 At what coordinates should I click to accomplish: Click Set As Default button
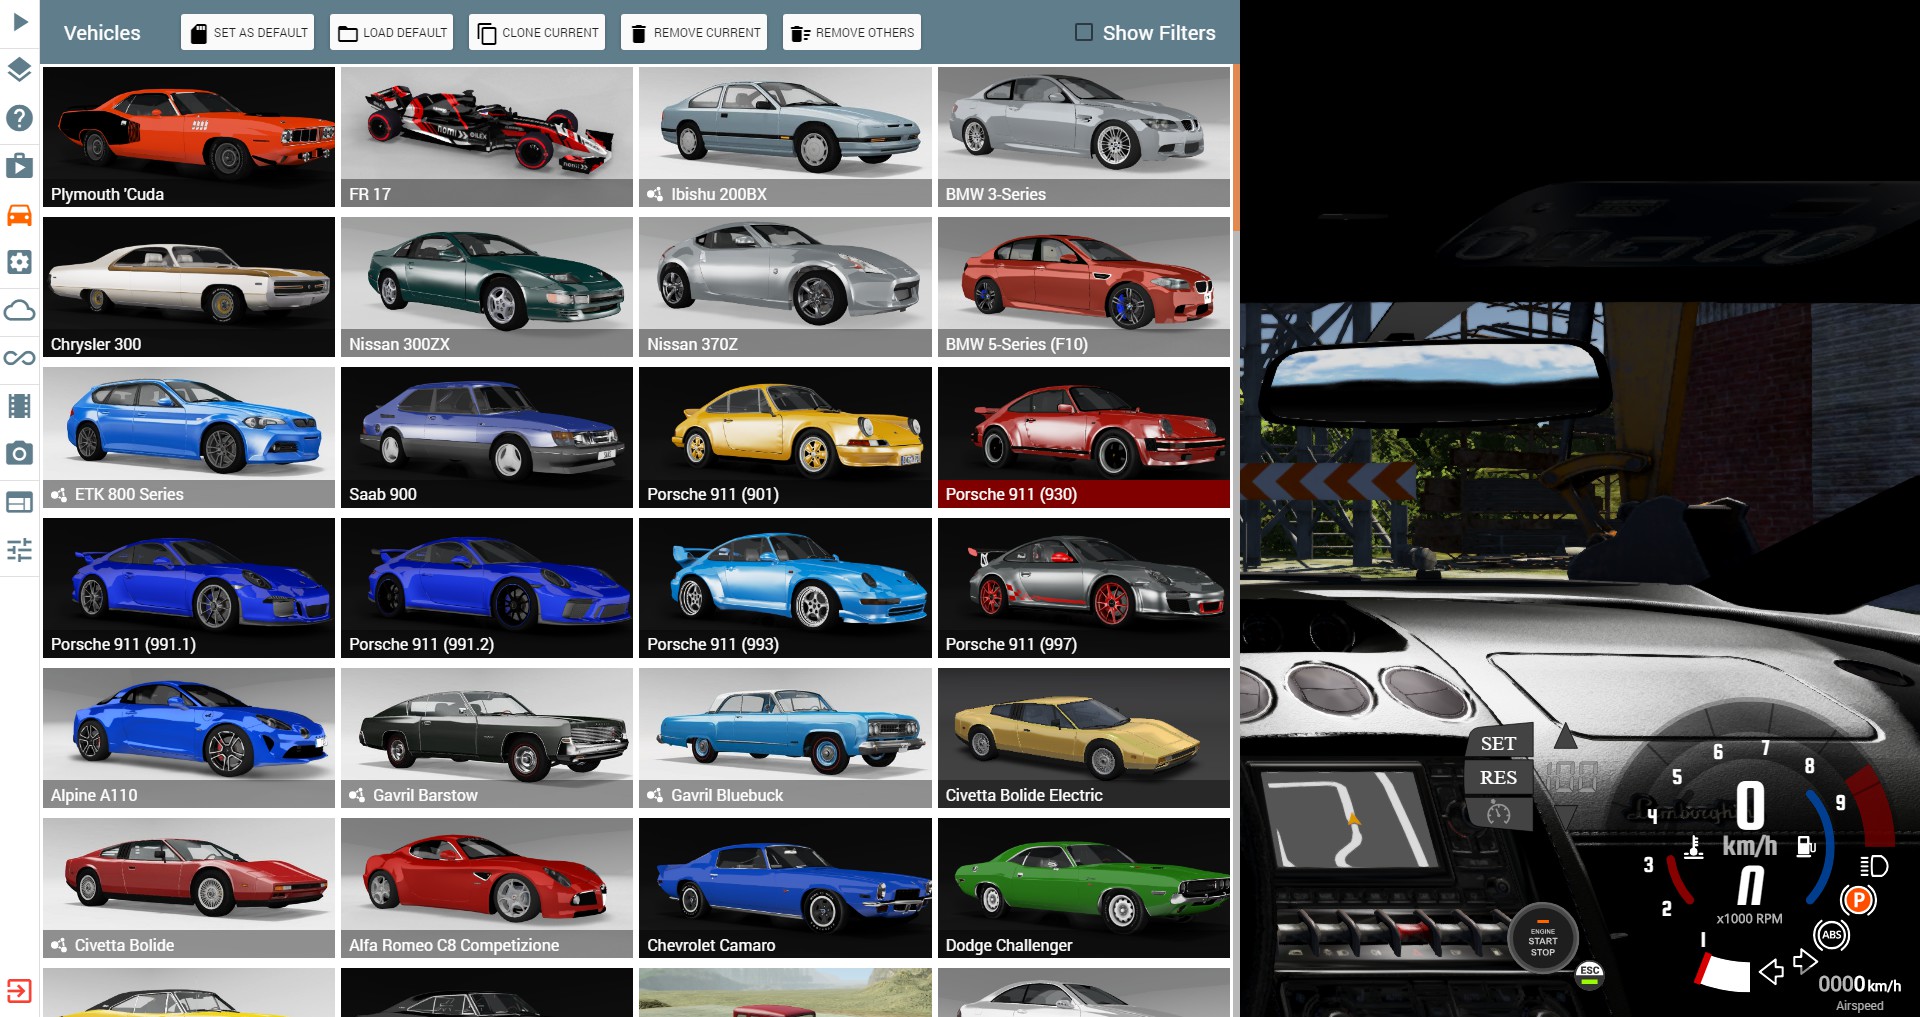[248, 32]
